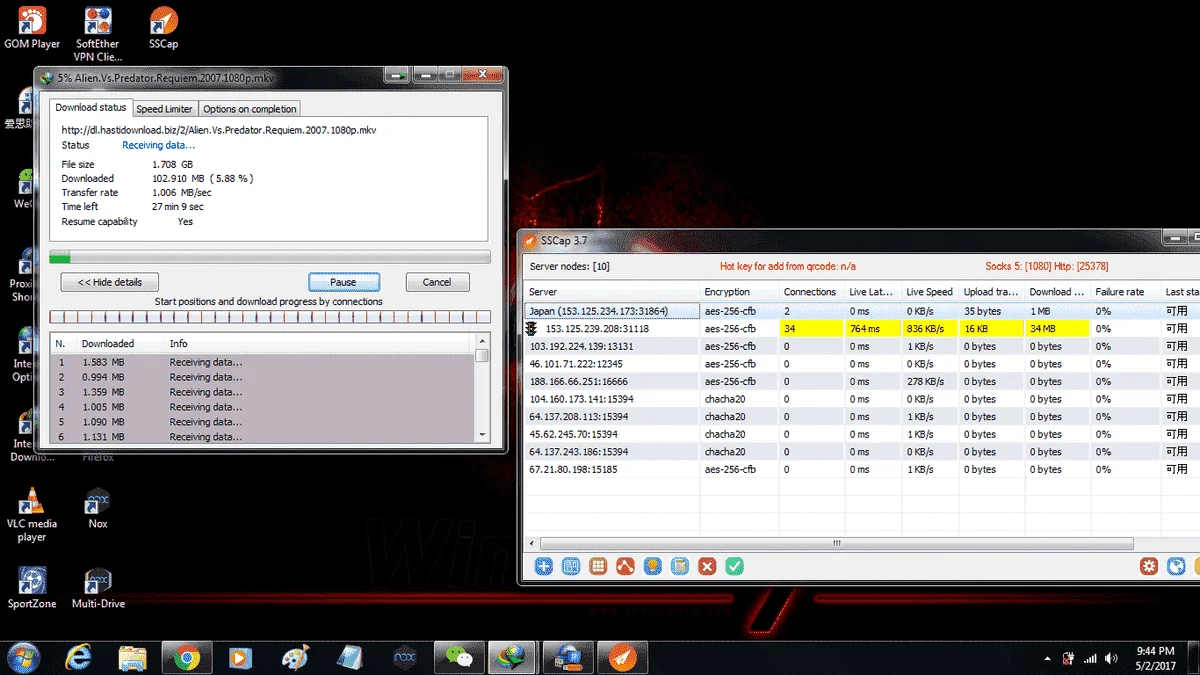Open Nox desktop shortcut
The image size is (1200, 675).
97,509
